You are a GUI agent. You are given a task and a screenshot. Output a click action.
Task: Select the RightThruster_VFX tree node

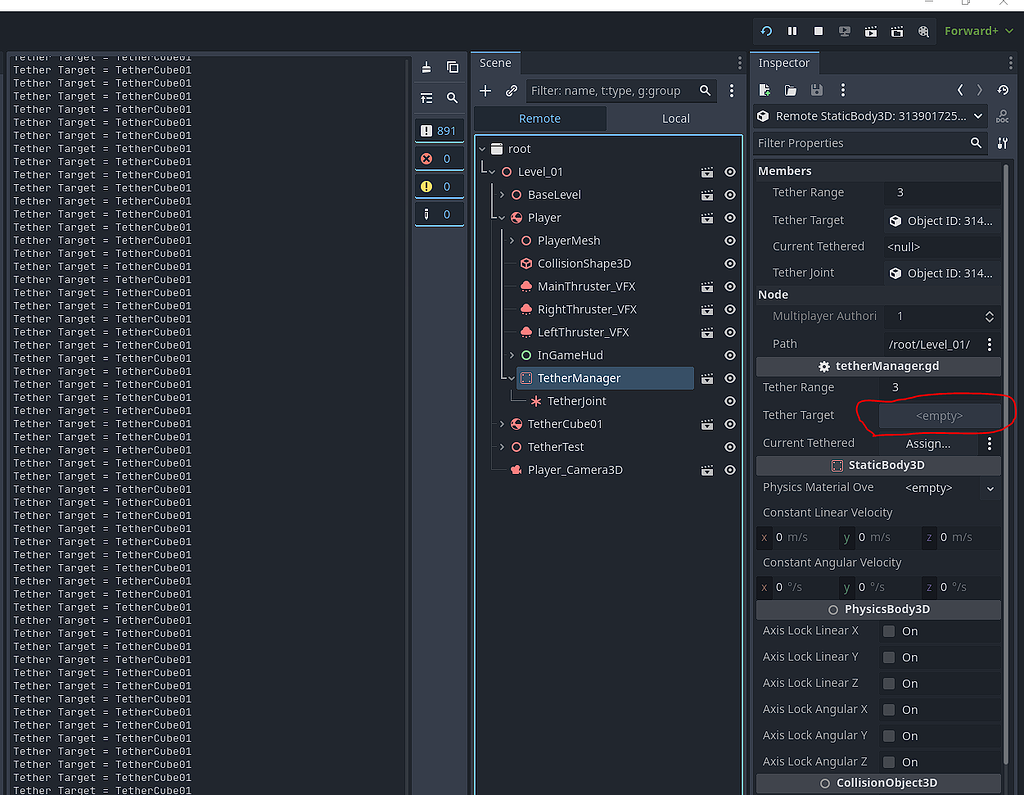point(587,309)
